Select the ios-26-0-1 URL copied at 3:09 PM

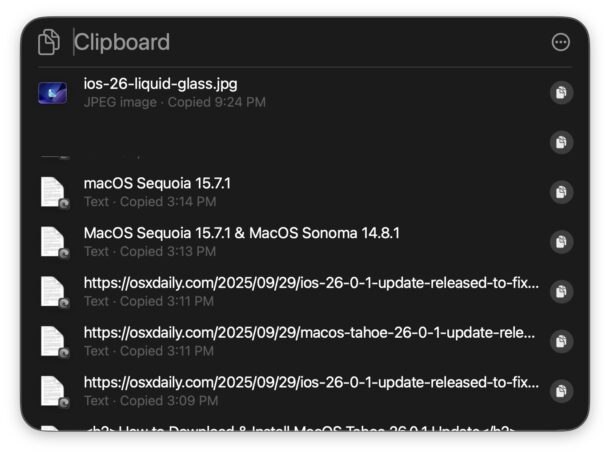point(300,391)
